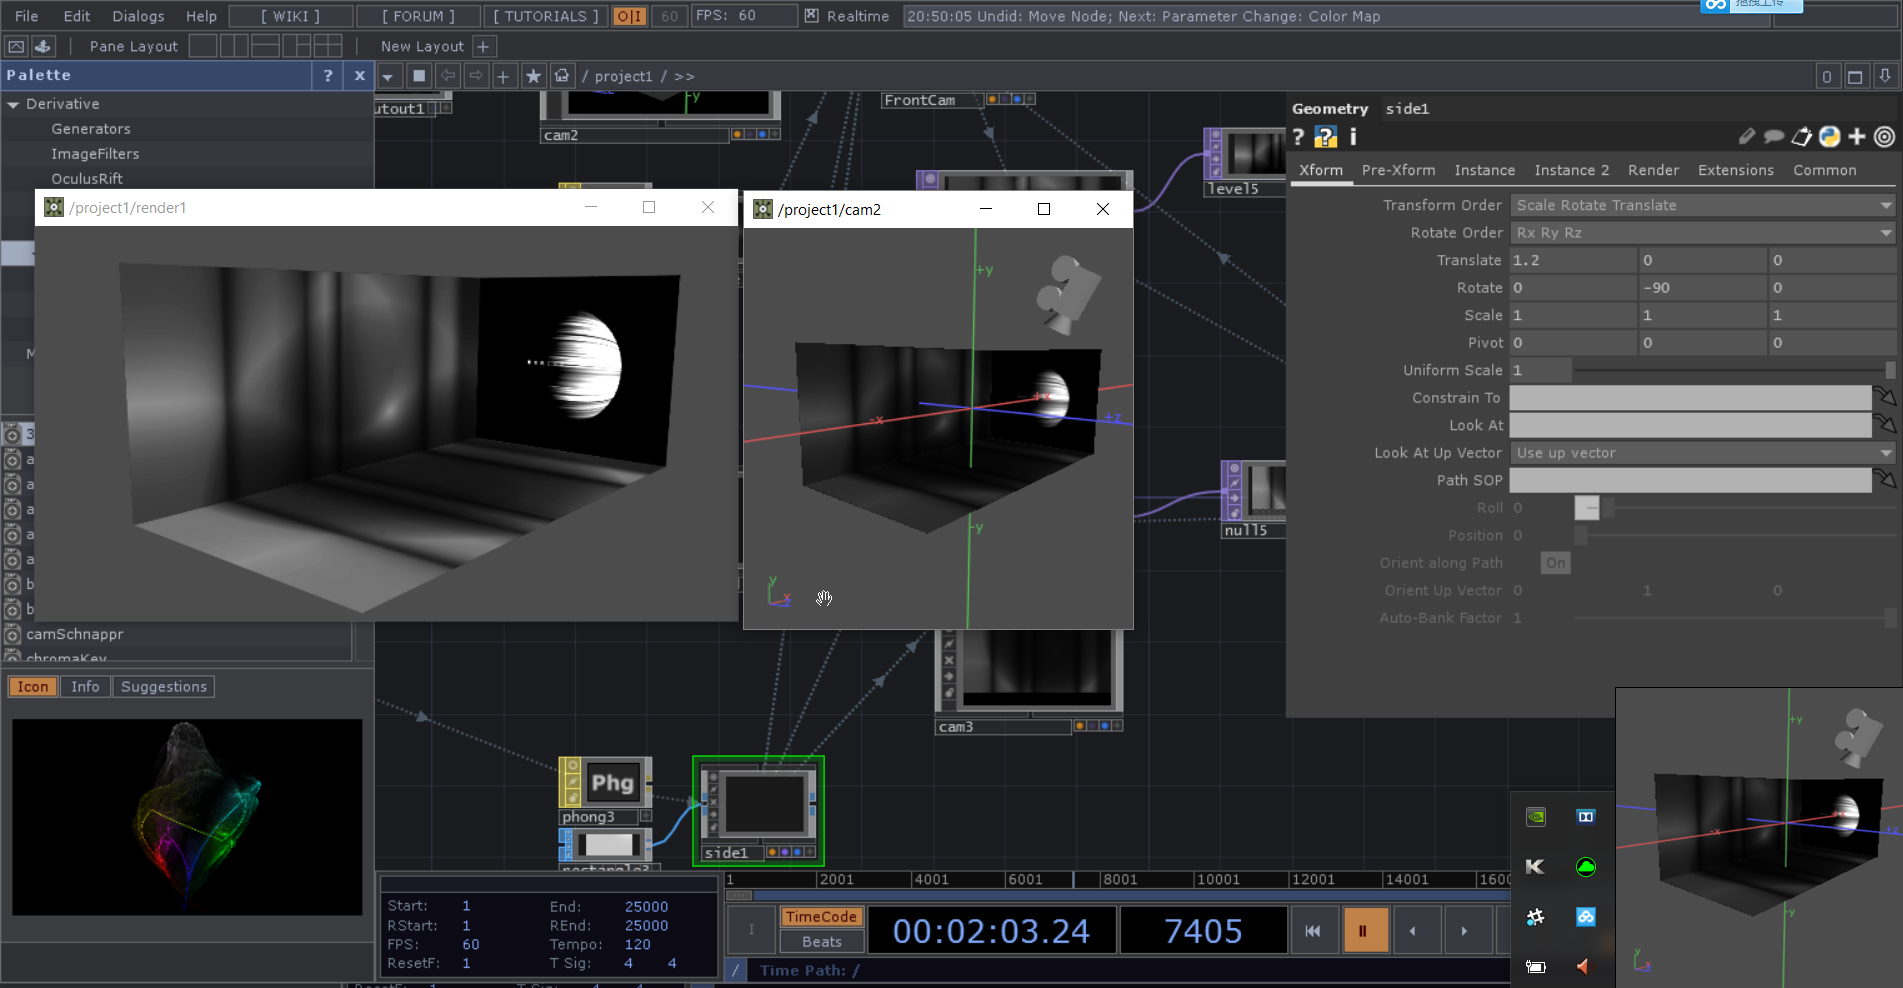
Task: Click the Translate X field showing 1.2
Action: (x=1573, y=260)
